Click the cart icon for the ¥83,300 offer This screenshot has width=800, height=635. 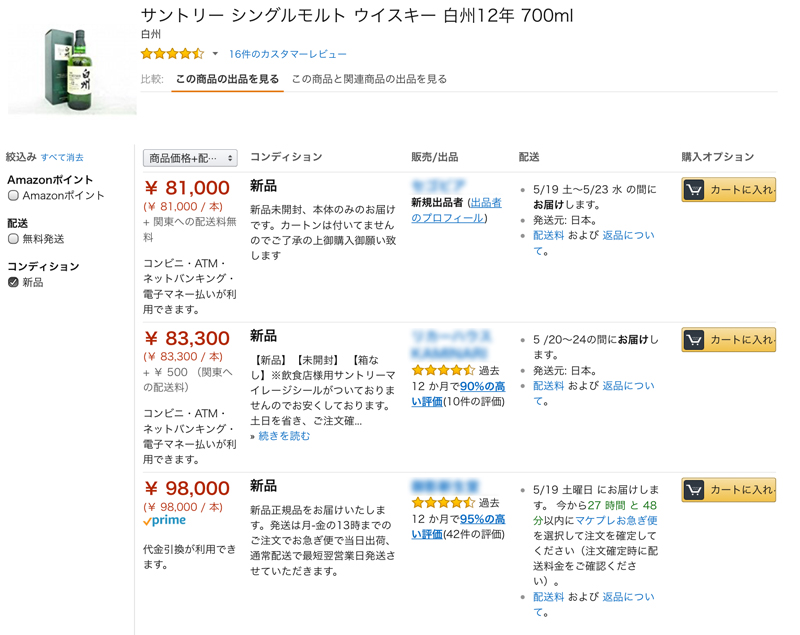pos(694,340)
